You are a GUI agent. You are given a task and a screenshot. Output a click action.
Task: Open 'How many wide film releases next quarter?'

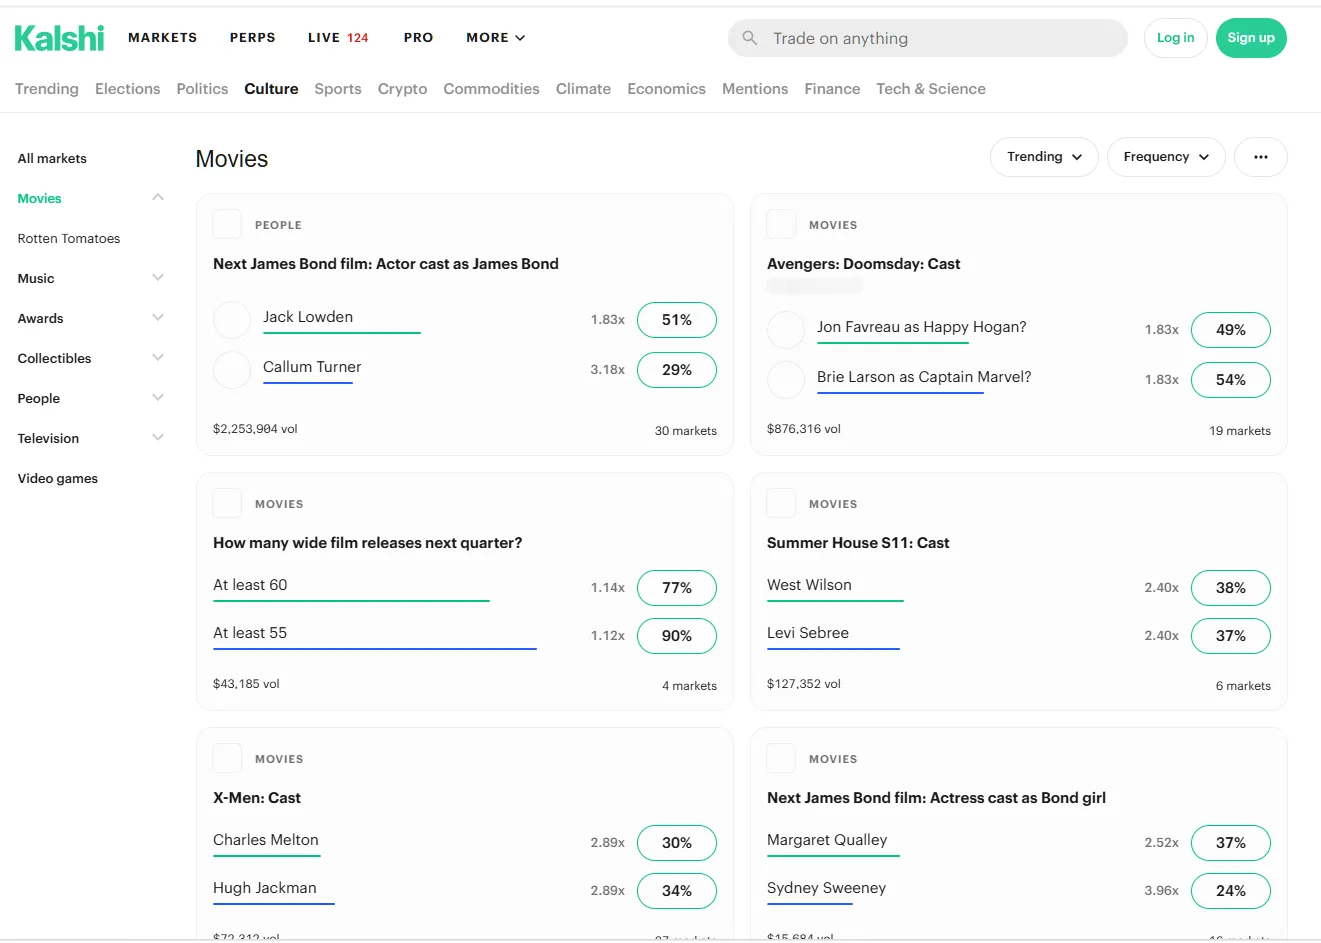coord(368,543)
